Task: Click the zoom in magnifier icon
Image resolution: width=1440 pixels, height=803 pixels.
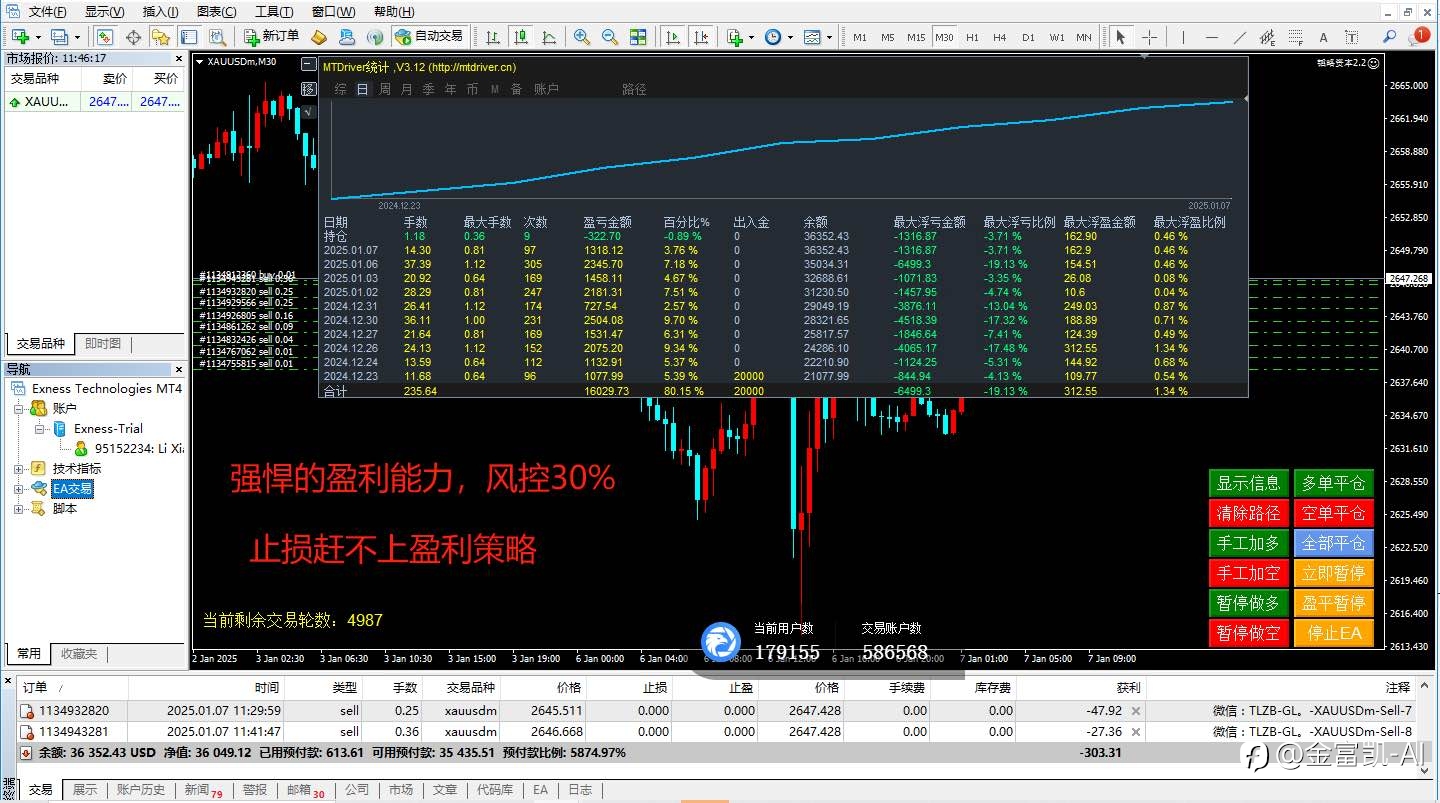Action: point(581,37)
